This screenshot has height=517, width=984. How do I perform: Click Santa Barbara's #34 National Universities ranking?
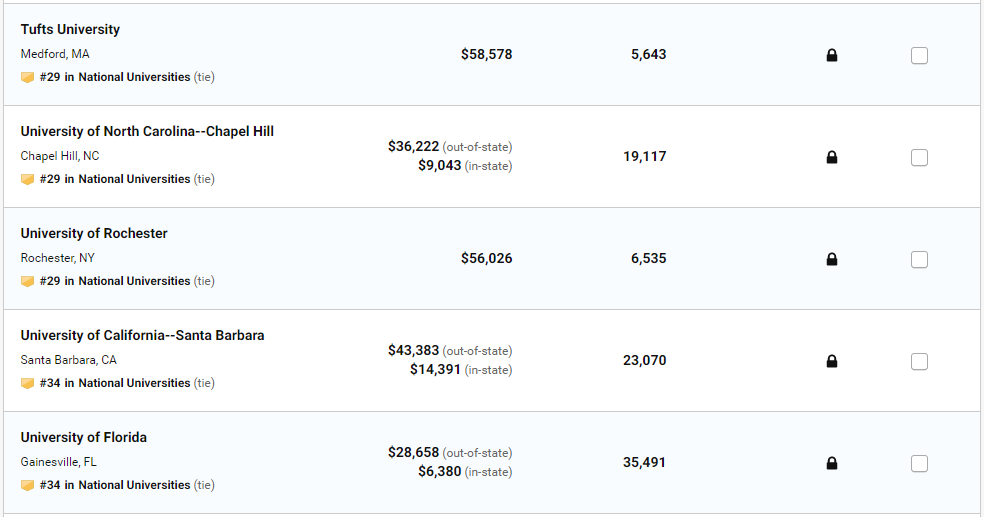pos(115,383)
